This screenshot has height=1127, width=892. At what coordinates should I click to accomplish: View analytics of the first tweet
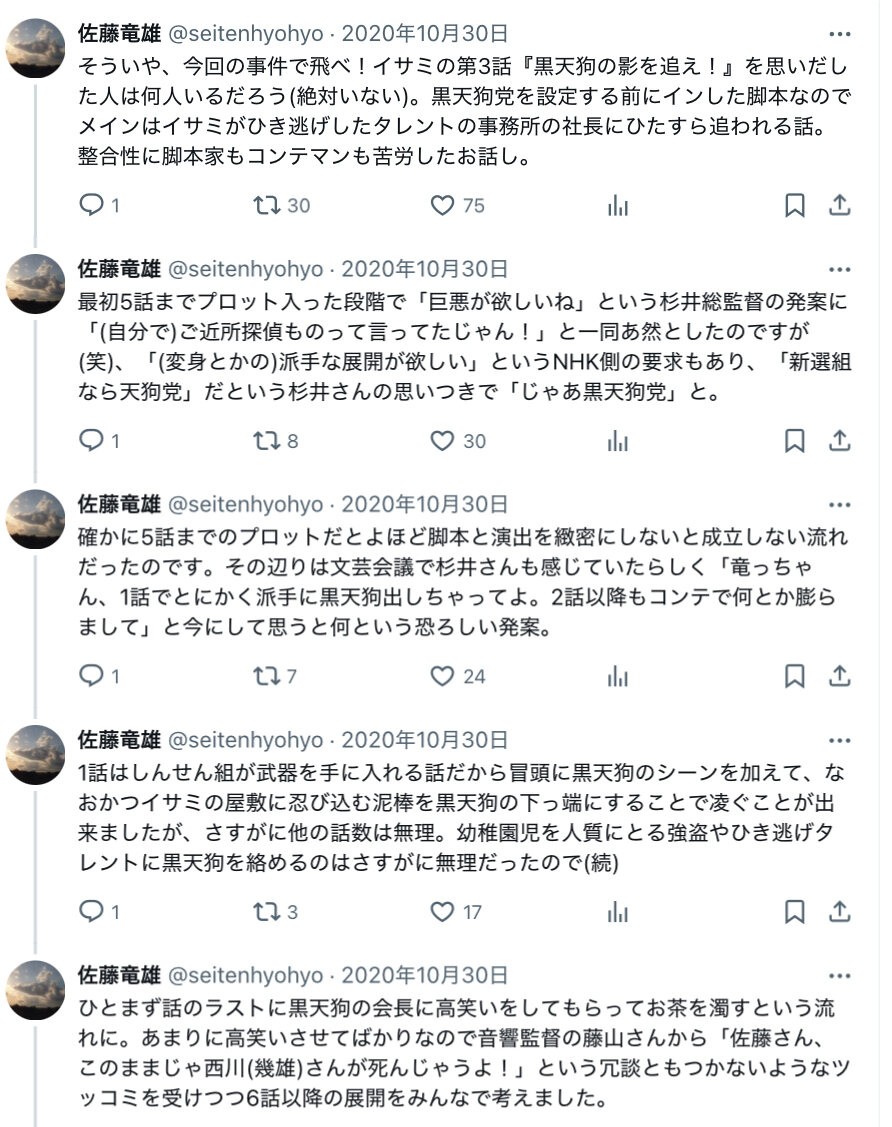point(618,206)
